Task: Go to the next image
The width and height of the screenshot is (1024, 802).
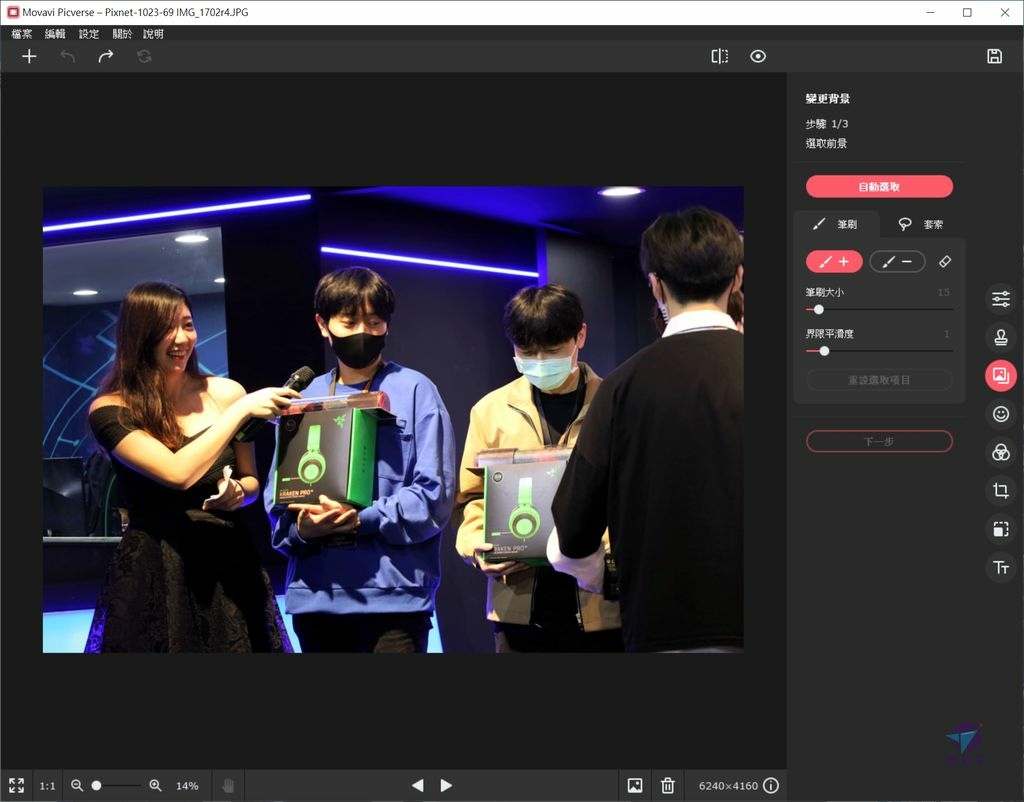Action: pyautogui.click(x=446, y=786)
